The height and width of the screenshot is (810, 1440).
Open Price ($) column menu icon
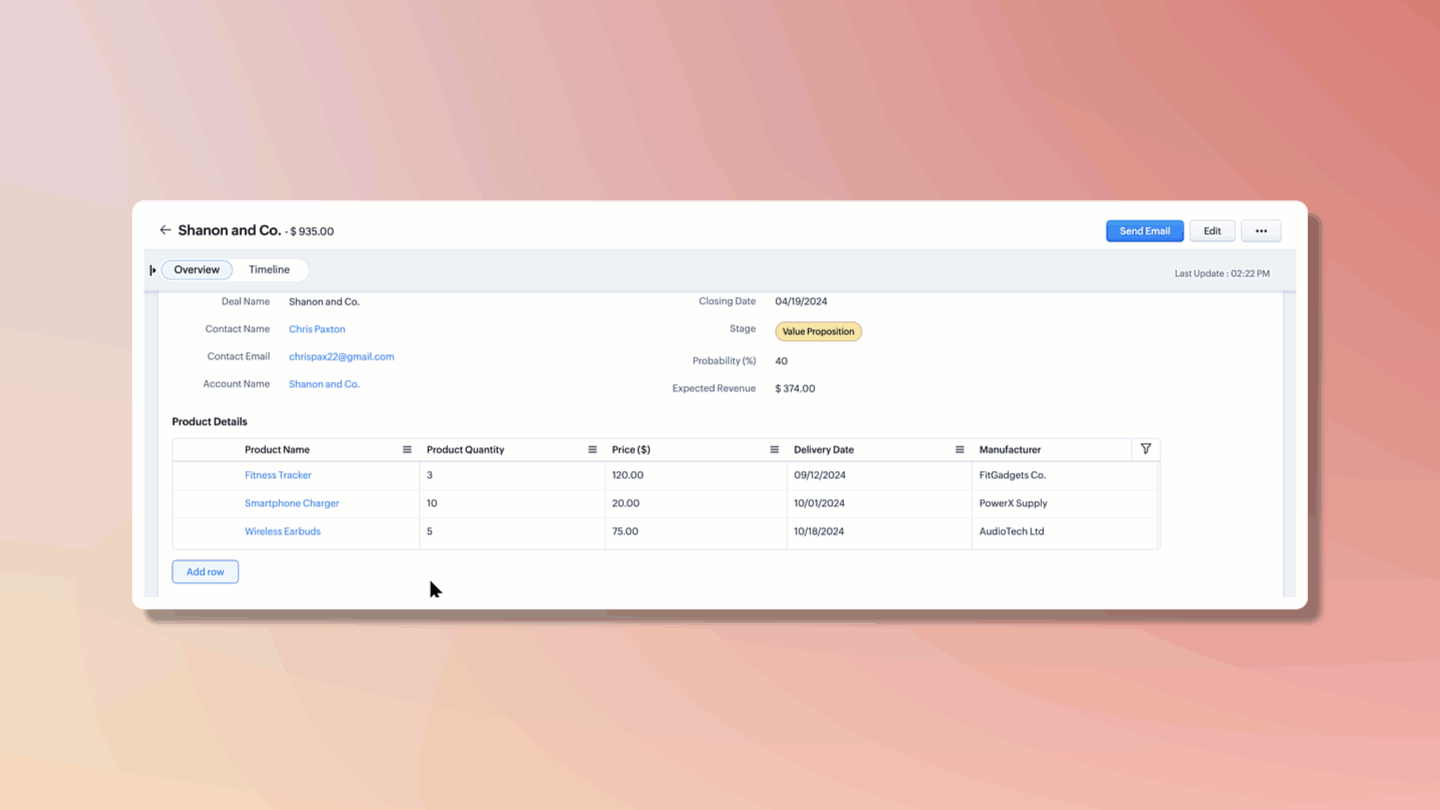pos(774,450)
